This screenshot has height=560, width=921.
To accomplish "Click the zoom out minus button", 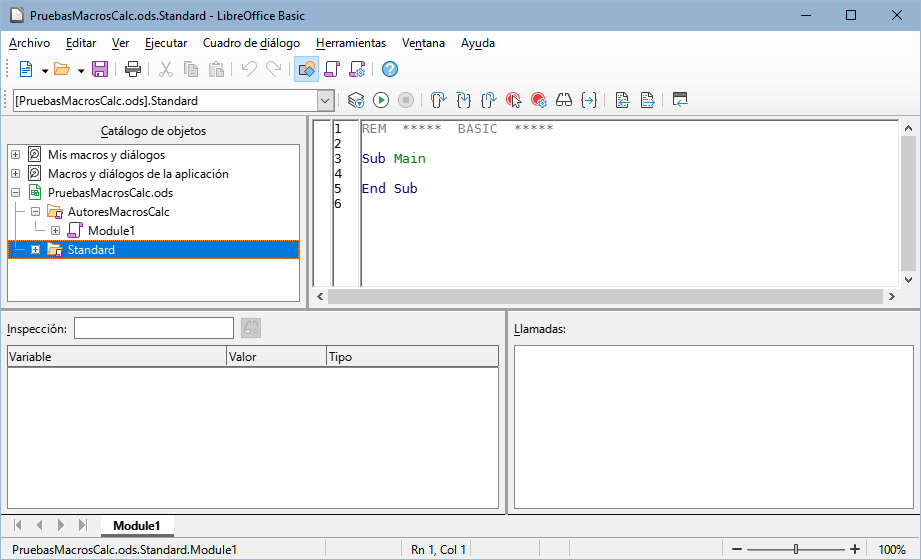I will point(737,549).
